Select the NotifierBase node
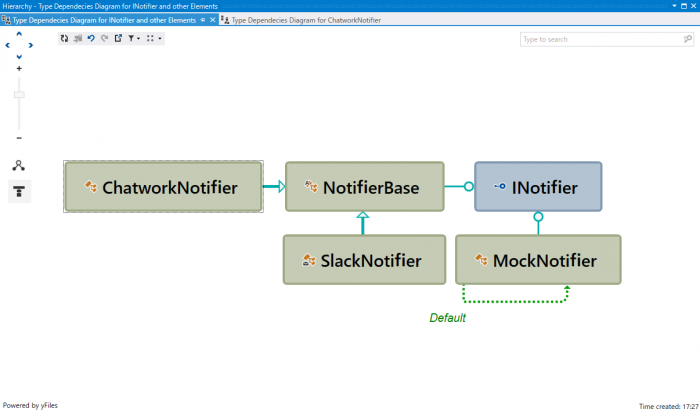The image size is (700, 413). [x=365, y=187]
